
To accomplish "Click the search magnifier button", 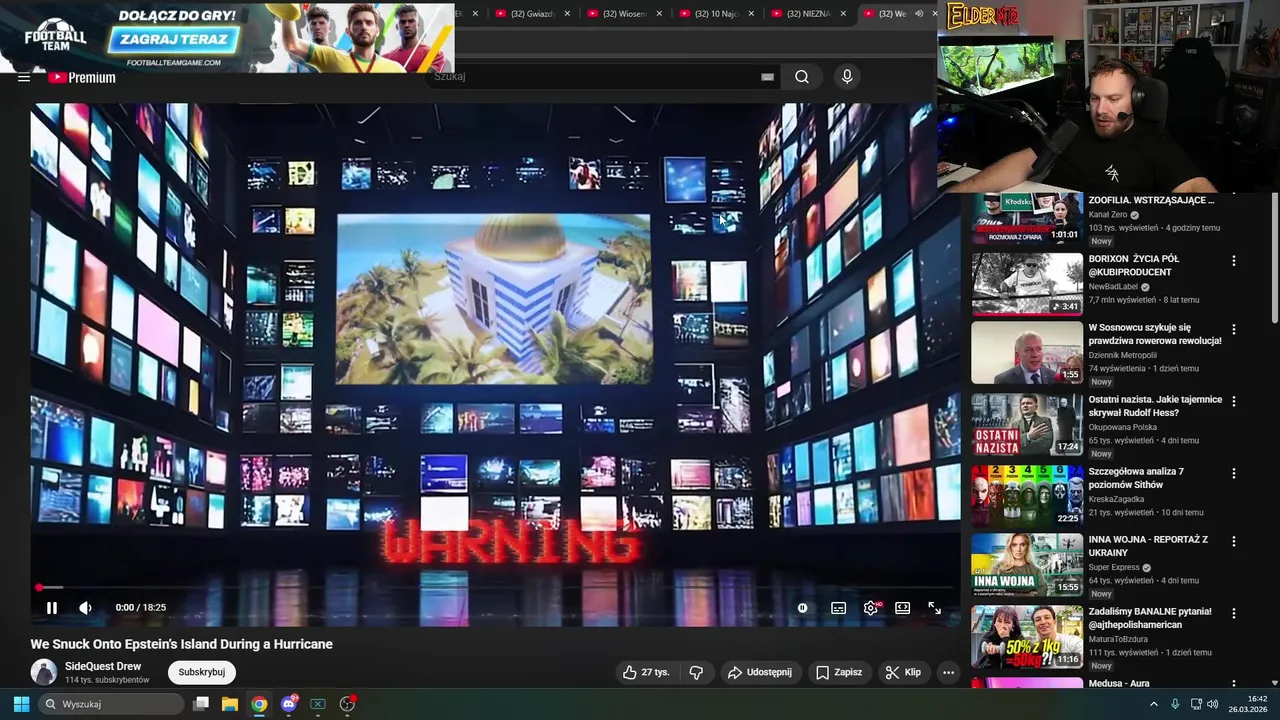I will coord(802,77).
